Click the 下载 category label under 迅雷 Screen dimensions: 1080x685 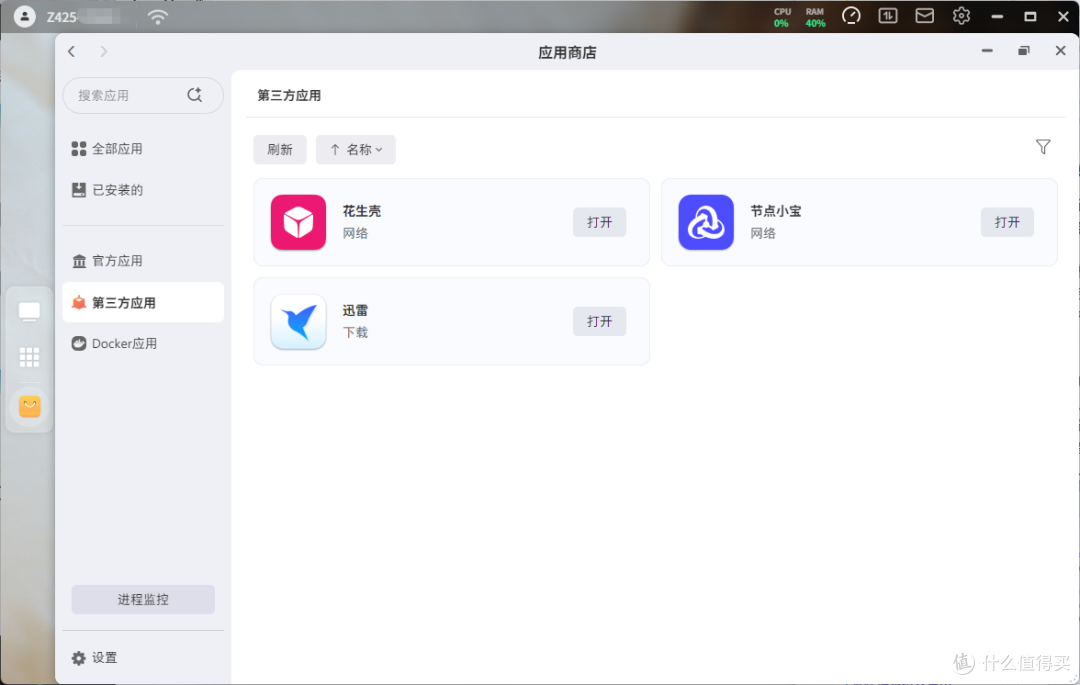point(355,333)
